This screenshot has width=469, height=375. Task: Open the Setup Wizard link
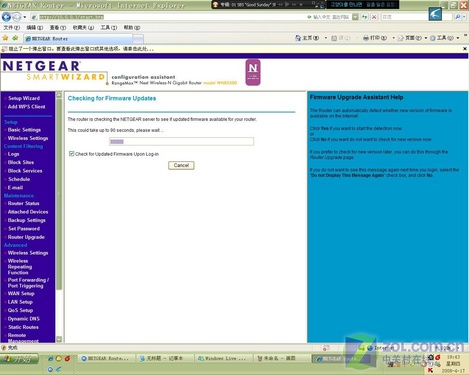(24, 98)
